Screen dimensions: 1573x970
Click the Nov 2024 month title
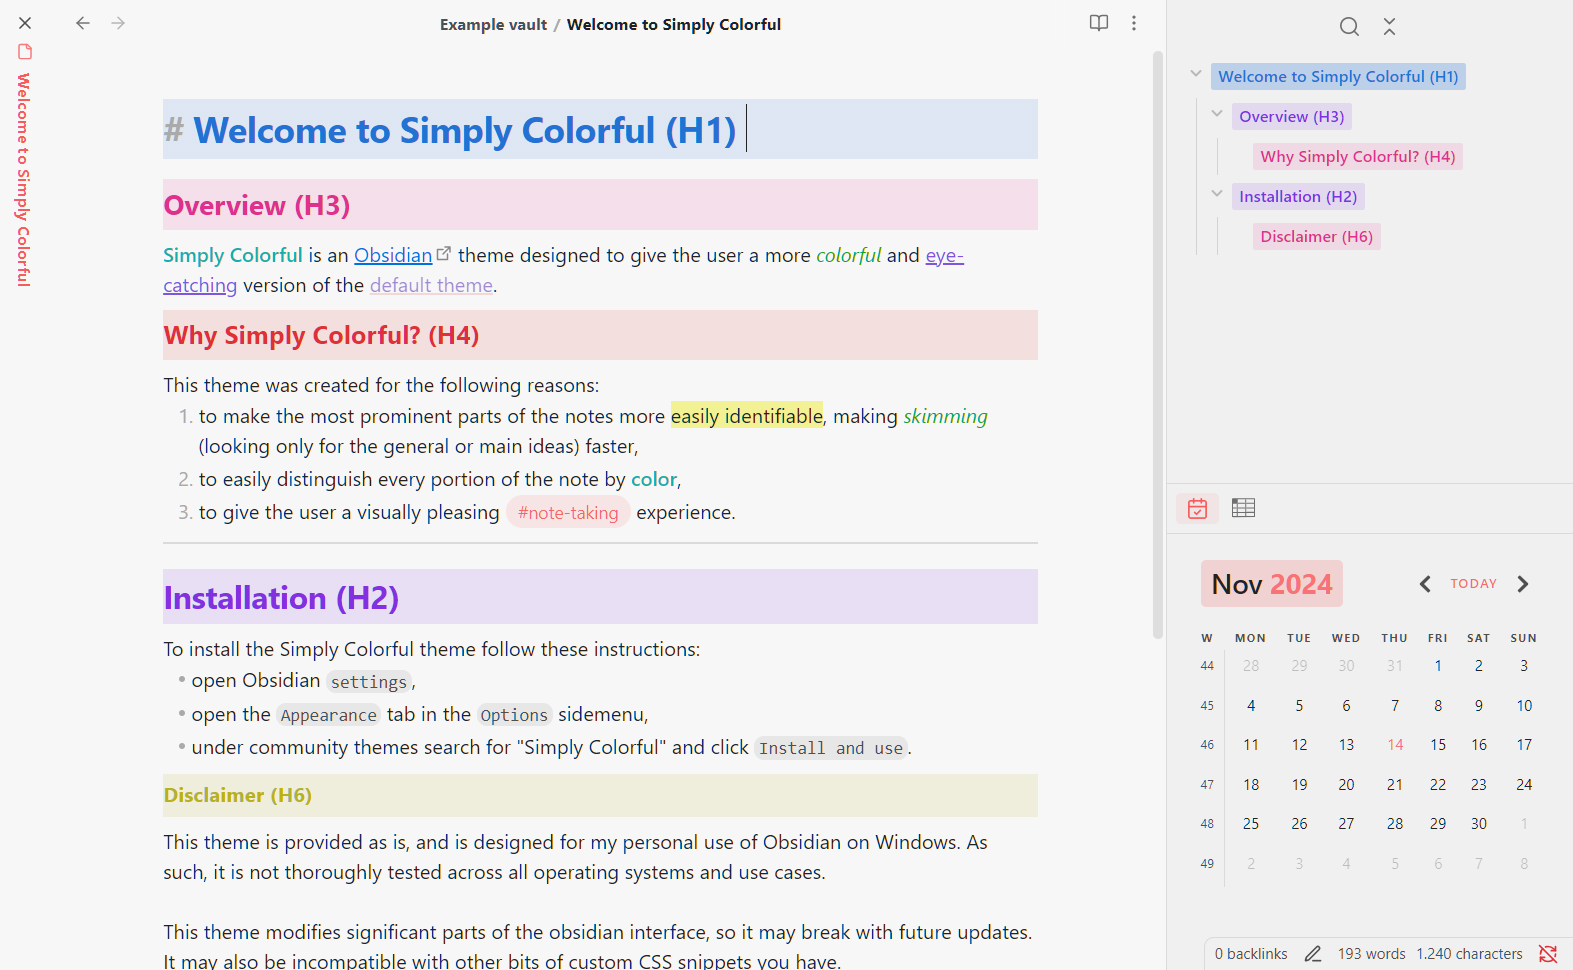(1271, 584)
